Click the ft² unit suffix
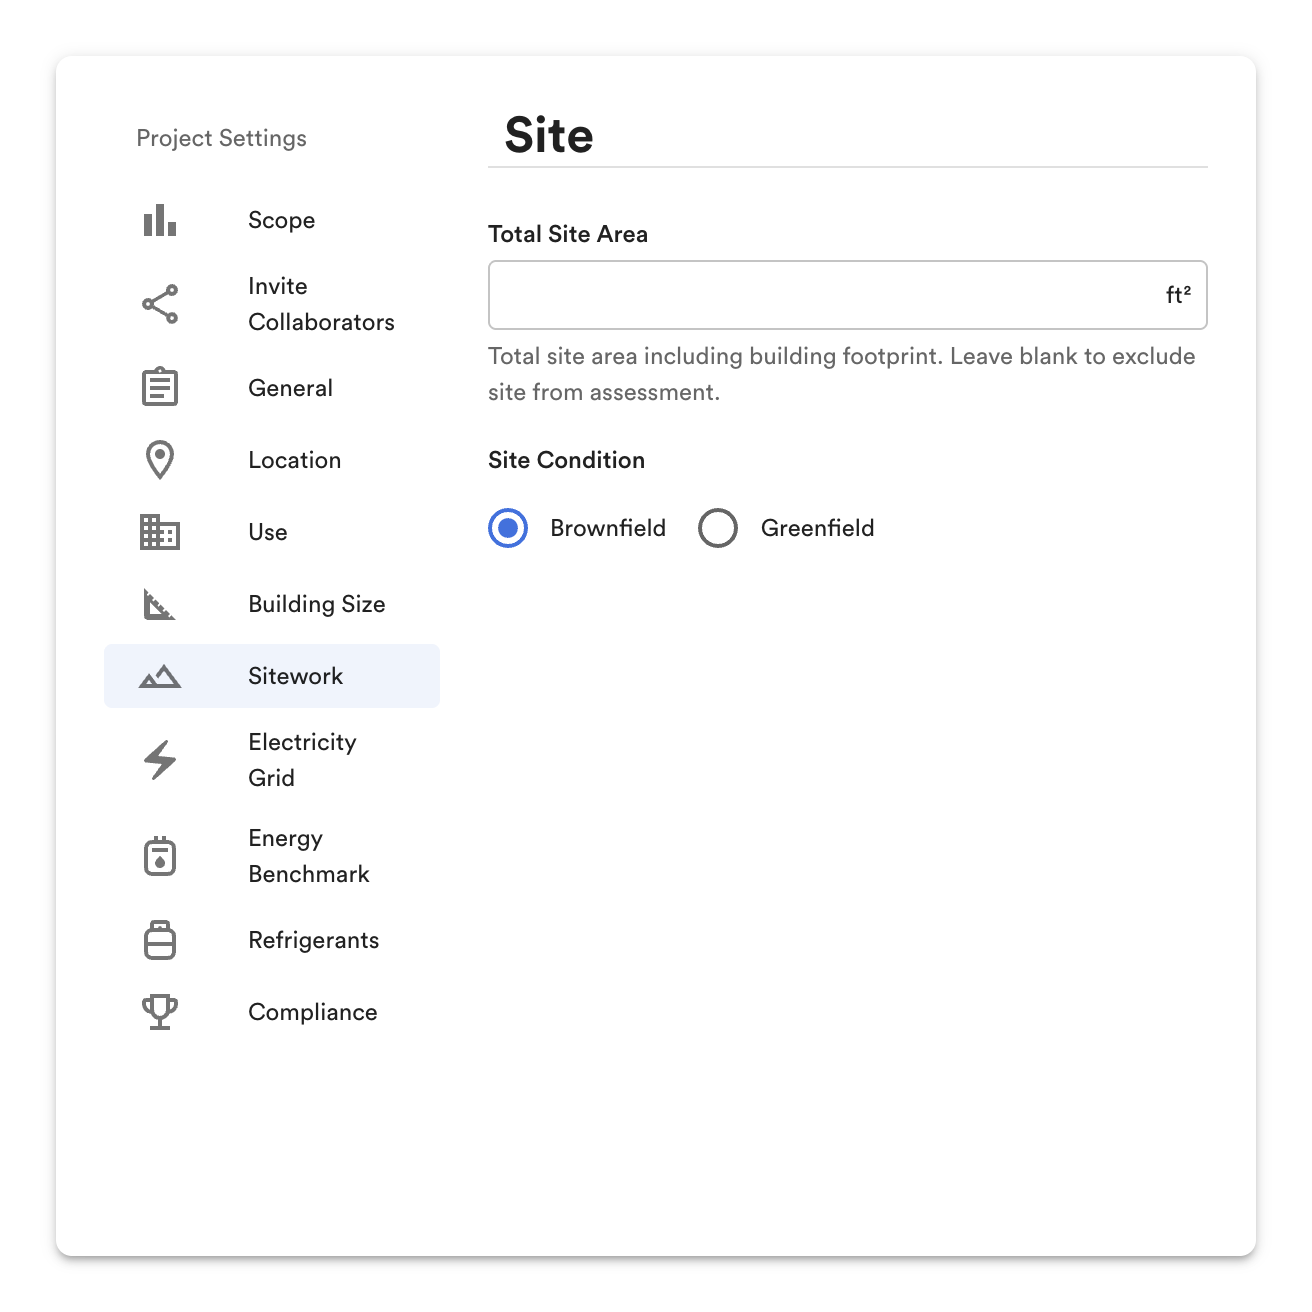1312x1312 pixels. tap(1179, 294)
